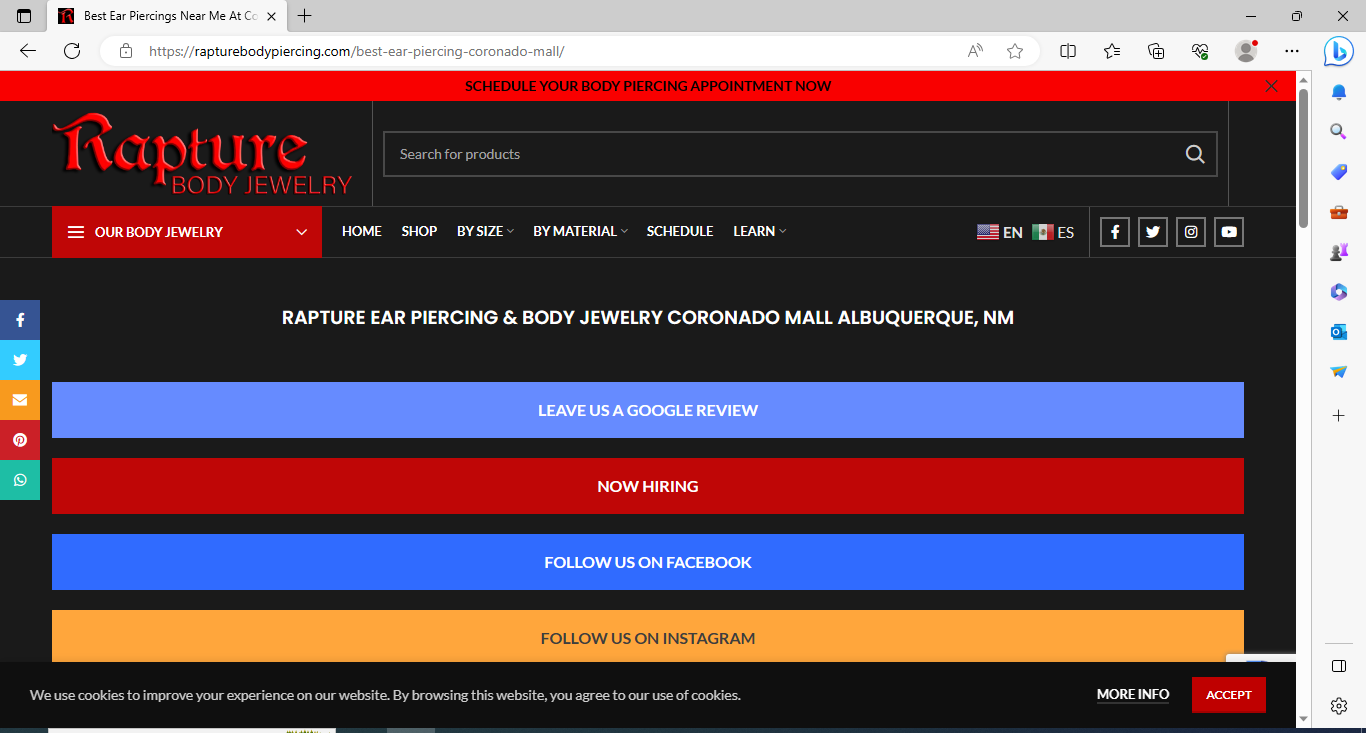The height and width of the screenshot is (733, 1366).
Task: Open the profile avatar menu
Action: [1246, 51]
